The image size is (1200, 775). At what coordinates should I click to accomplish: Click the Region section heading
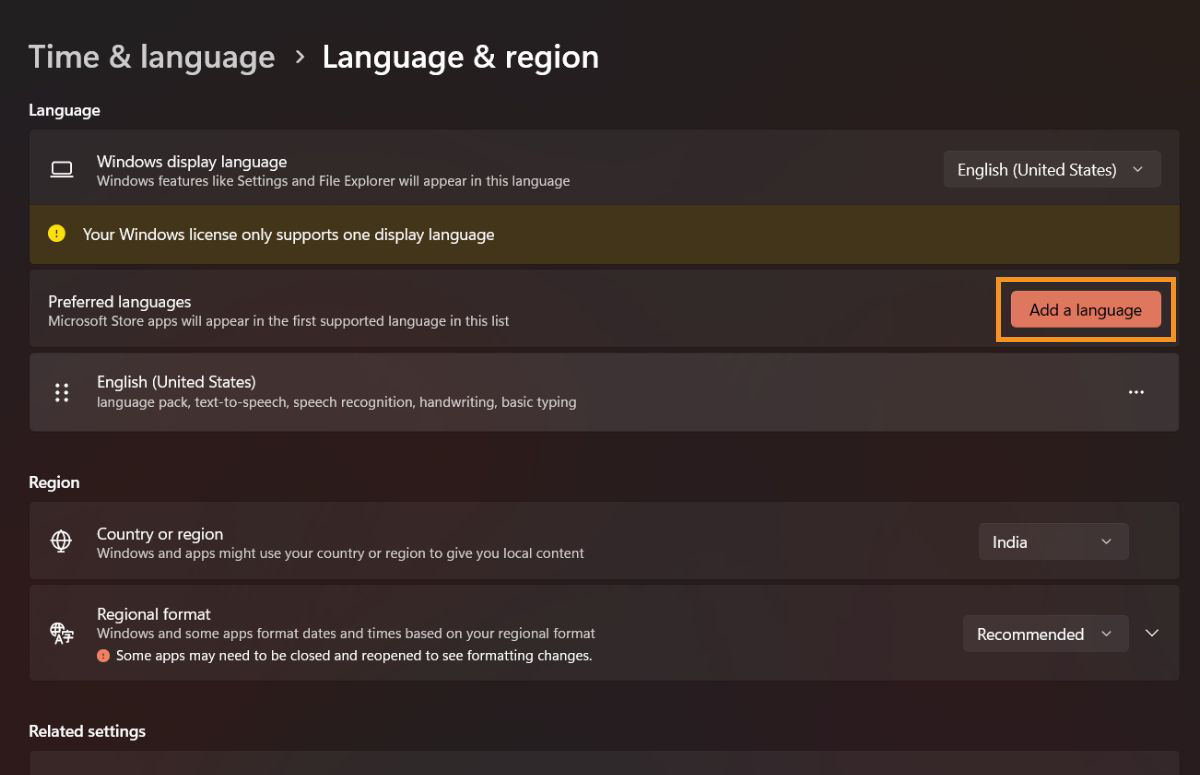(x=54, y=482)
